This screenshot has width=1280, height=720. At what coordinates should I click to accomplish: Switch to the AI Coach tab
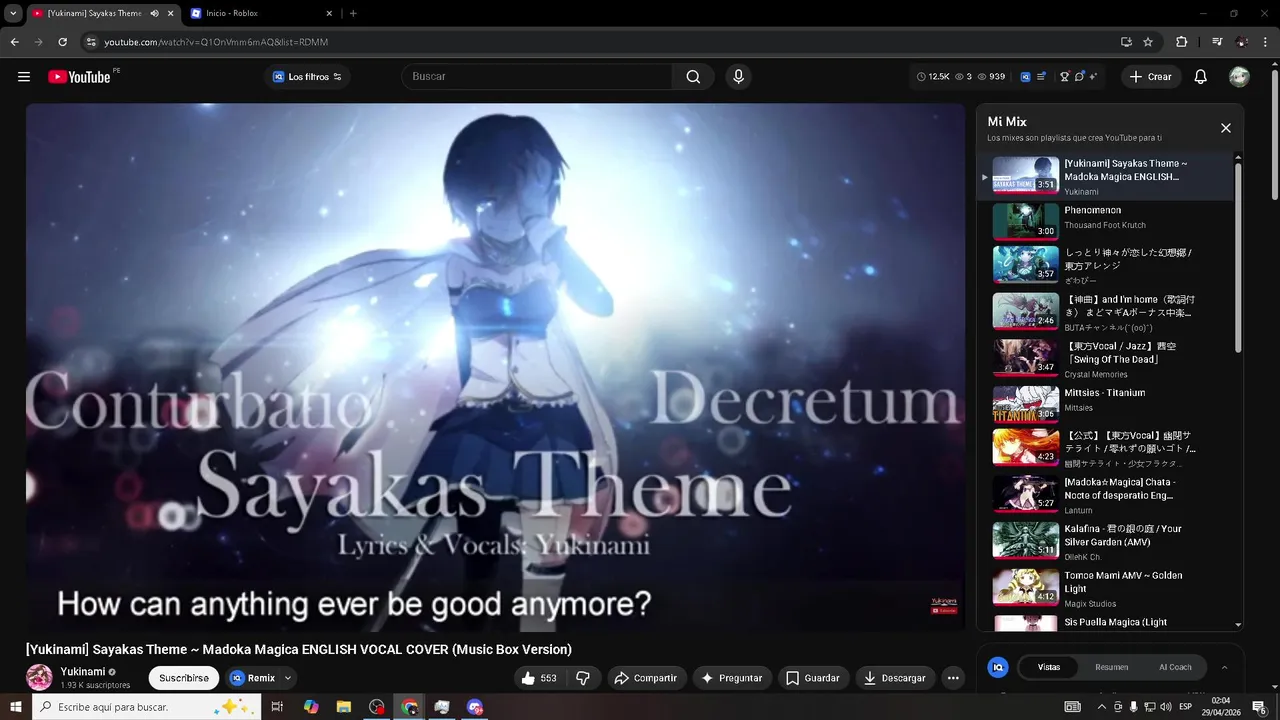click(1175, 667)
